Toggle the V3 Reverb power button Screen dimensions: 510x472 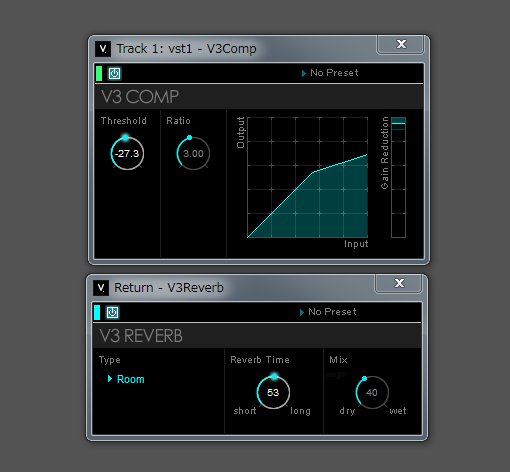pos(112,312)
